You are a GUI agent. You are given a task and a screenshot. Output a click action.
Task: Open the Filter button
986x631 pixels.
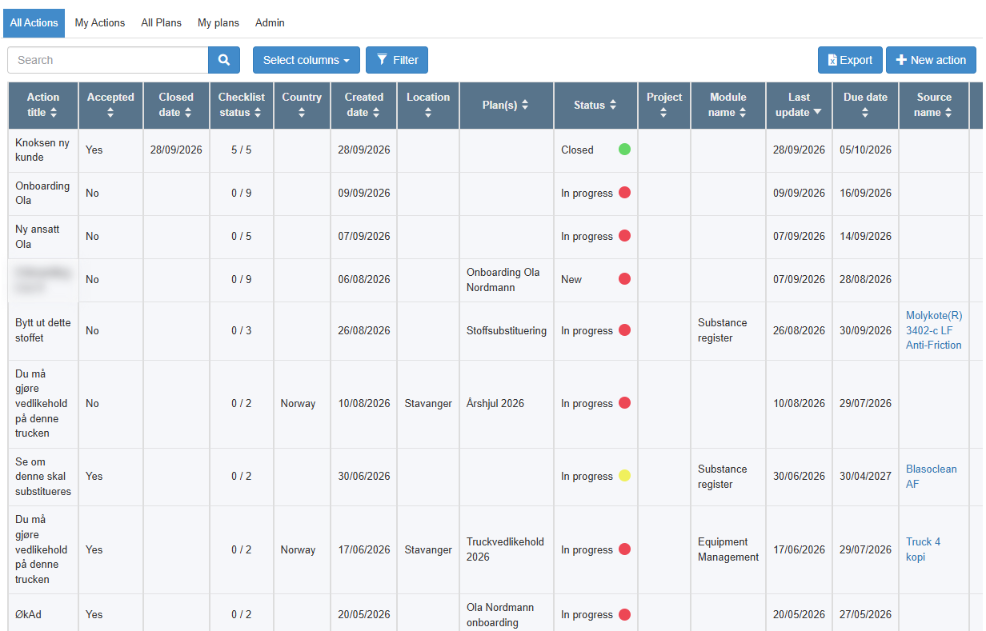tap(397, 60)
